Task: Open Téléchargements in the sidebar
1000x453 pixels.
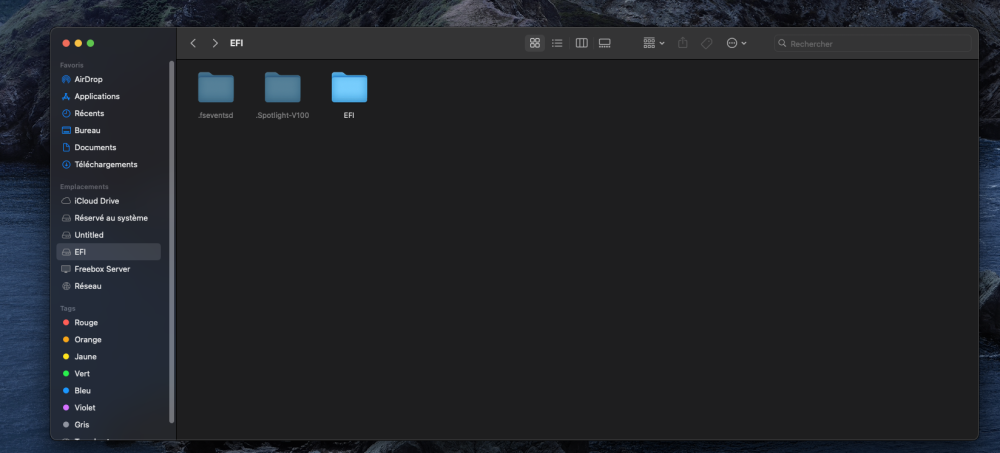Action: (x=108, y=165)
